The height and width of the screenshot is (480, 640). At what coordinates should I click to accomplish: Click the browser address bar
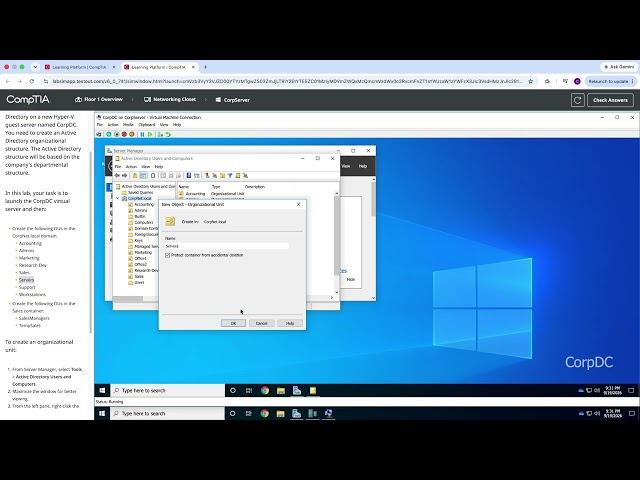click(287, 81)
